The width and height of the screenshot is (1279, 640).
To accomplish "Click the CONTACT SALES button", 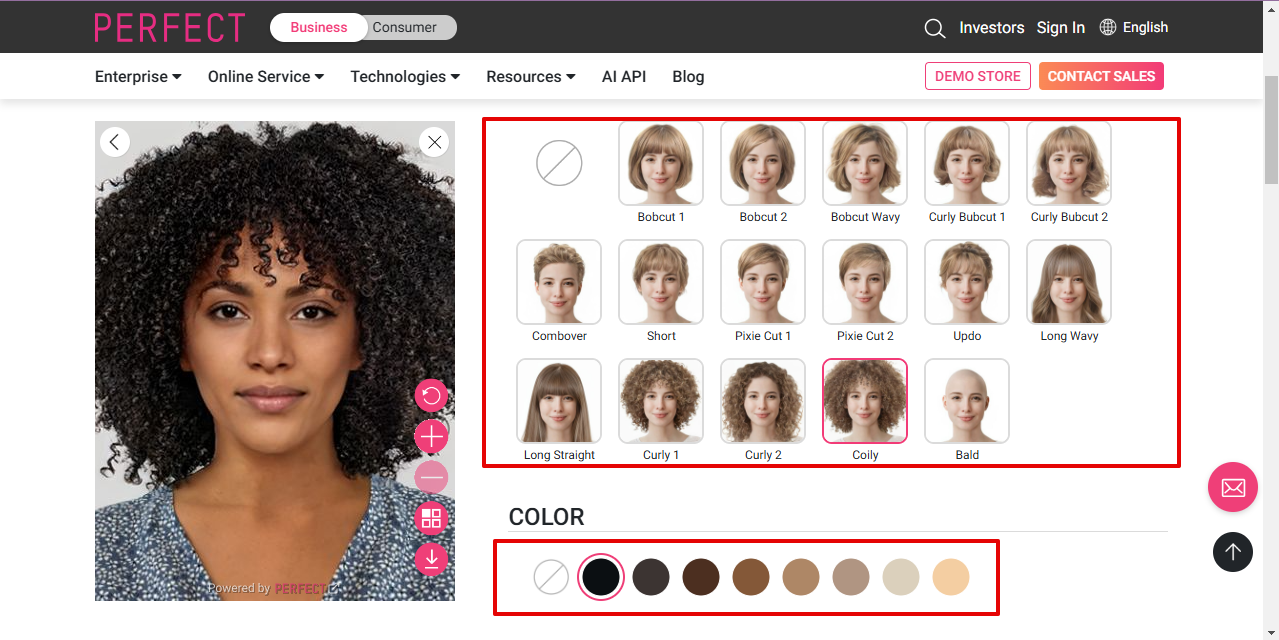I will (x=1101, y=76).
